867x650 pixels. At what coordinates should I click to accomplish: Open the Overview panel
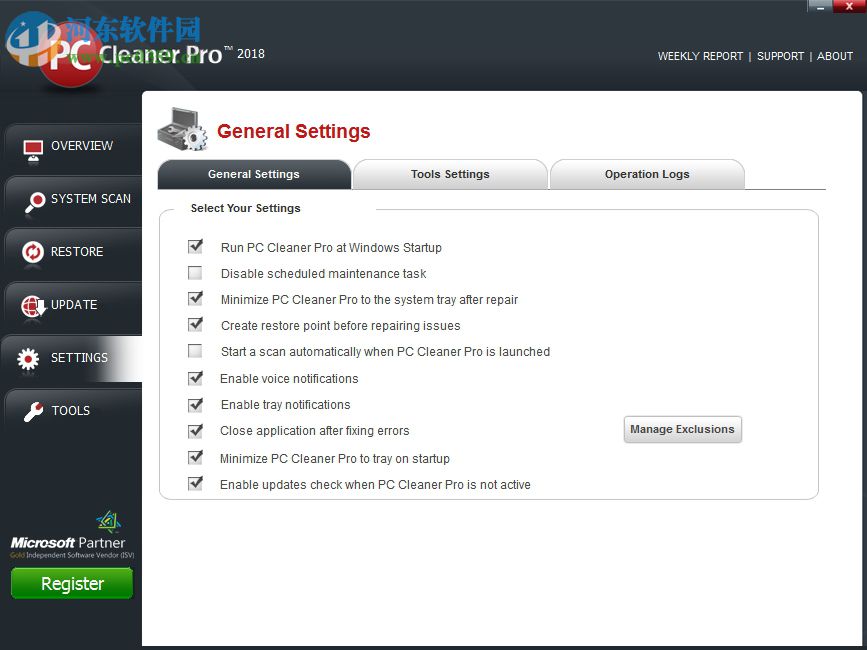(x=71, y=146)
